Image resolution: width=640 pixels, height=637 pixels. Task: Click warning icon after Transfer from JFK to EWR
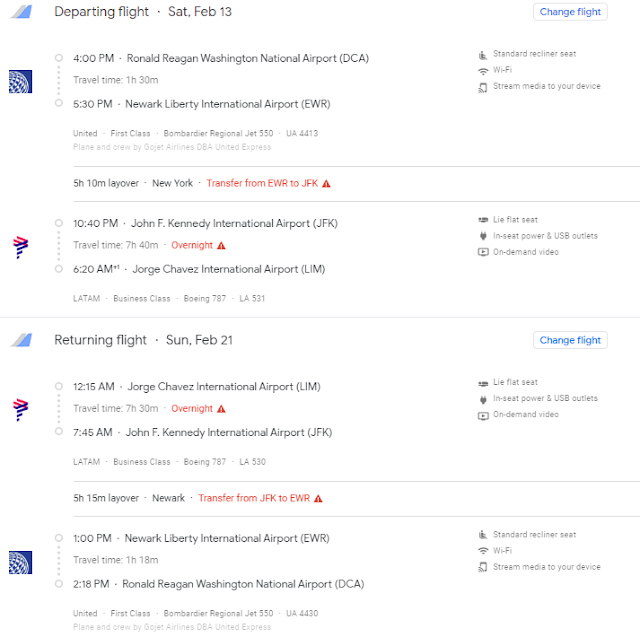318,498
